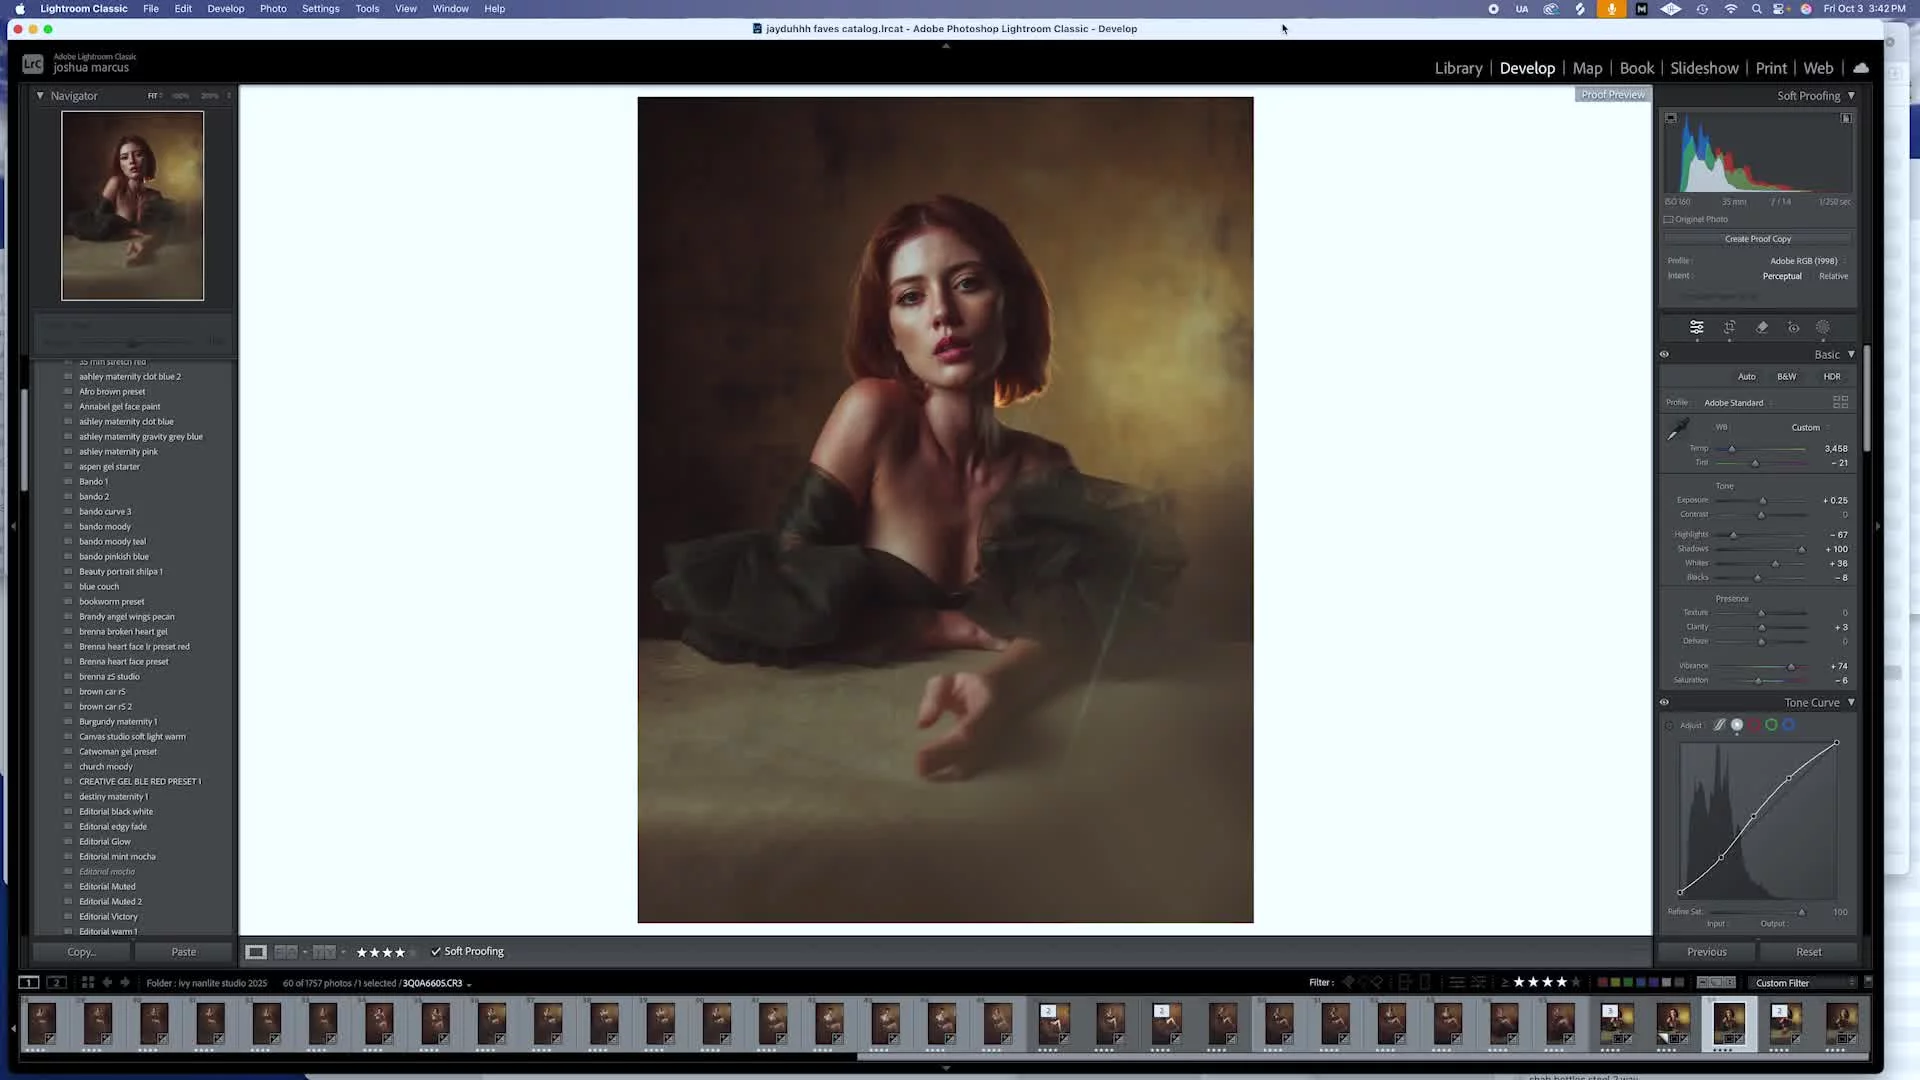Select the Healing eraser tool icon
This screenshot has width=1920, height=1080.
pos(1762,328)
